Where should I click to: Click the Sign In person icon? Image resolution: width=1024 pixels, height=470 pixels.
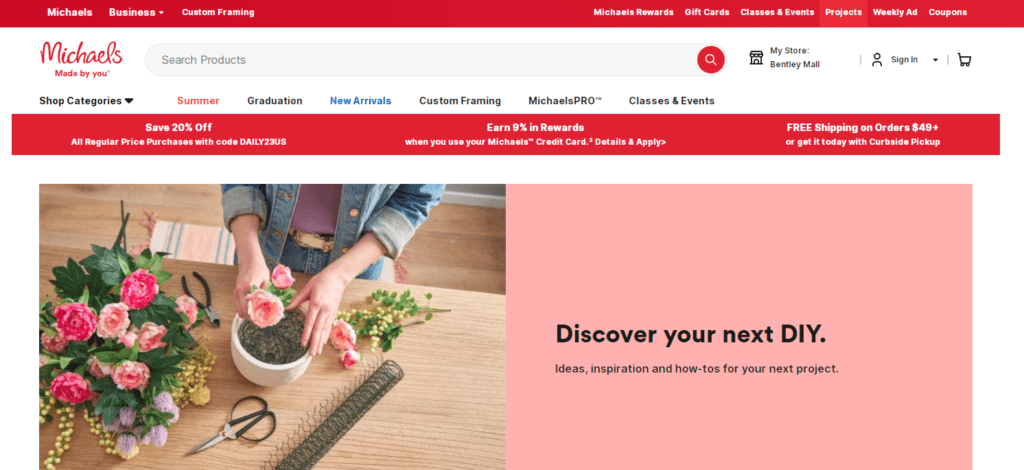coord(877,59)
